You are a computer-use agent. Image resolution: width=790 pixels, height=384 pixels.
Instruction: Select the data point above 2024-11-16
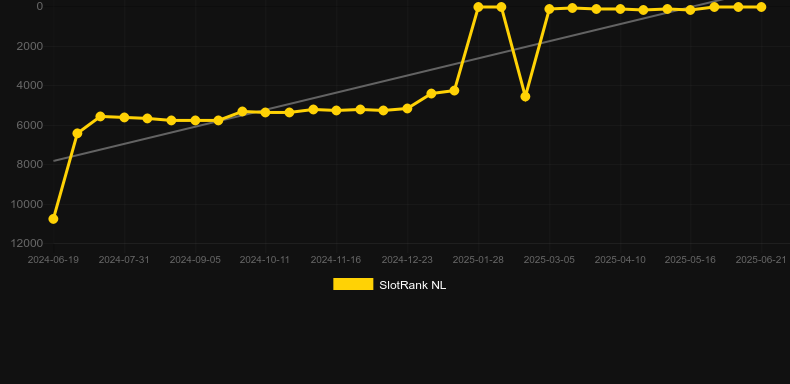337,110
